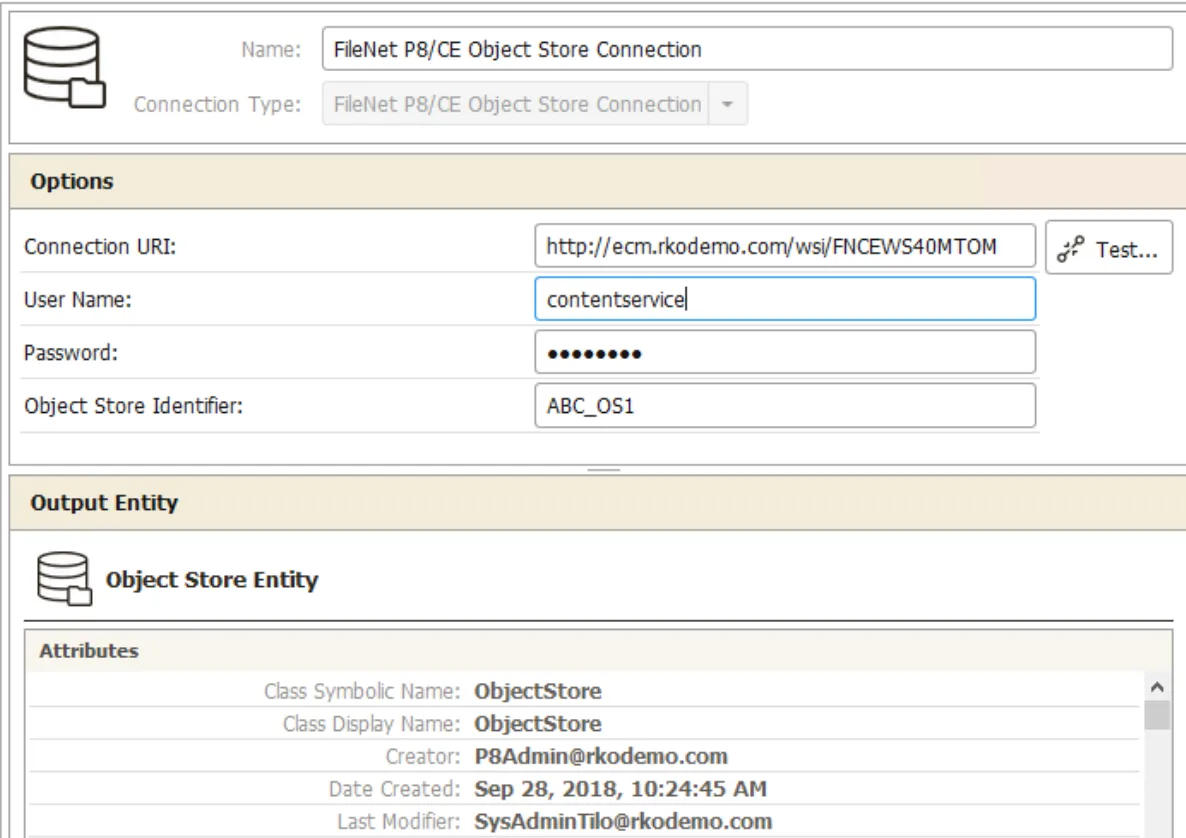Select the Password field
1186x838 pixels.
pyautogui.click(x=785, y=352)
